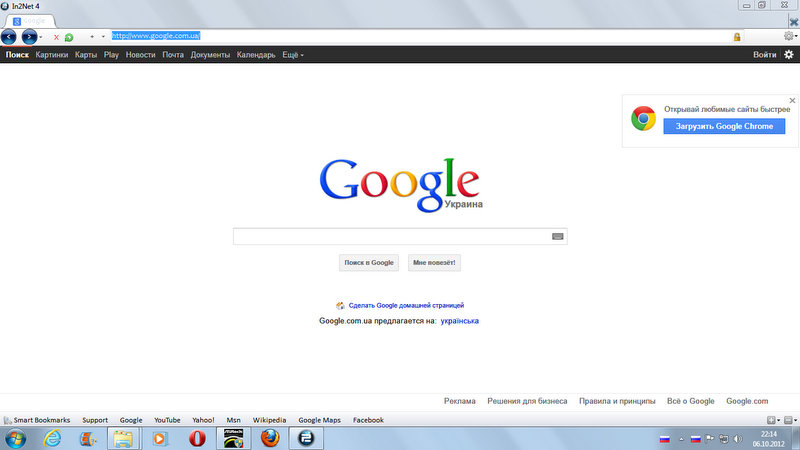This screenshot has height=450, width=800.
Task: Open Play in the Google top bar
Action: (111, 55)
